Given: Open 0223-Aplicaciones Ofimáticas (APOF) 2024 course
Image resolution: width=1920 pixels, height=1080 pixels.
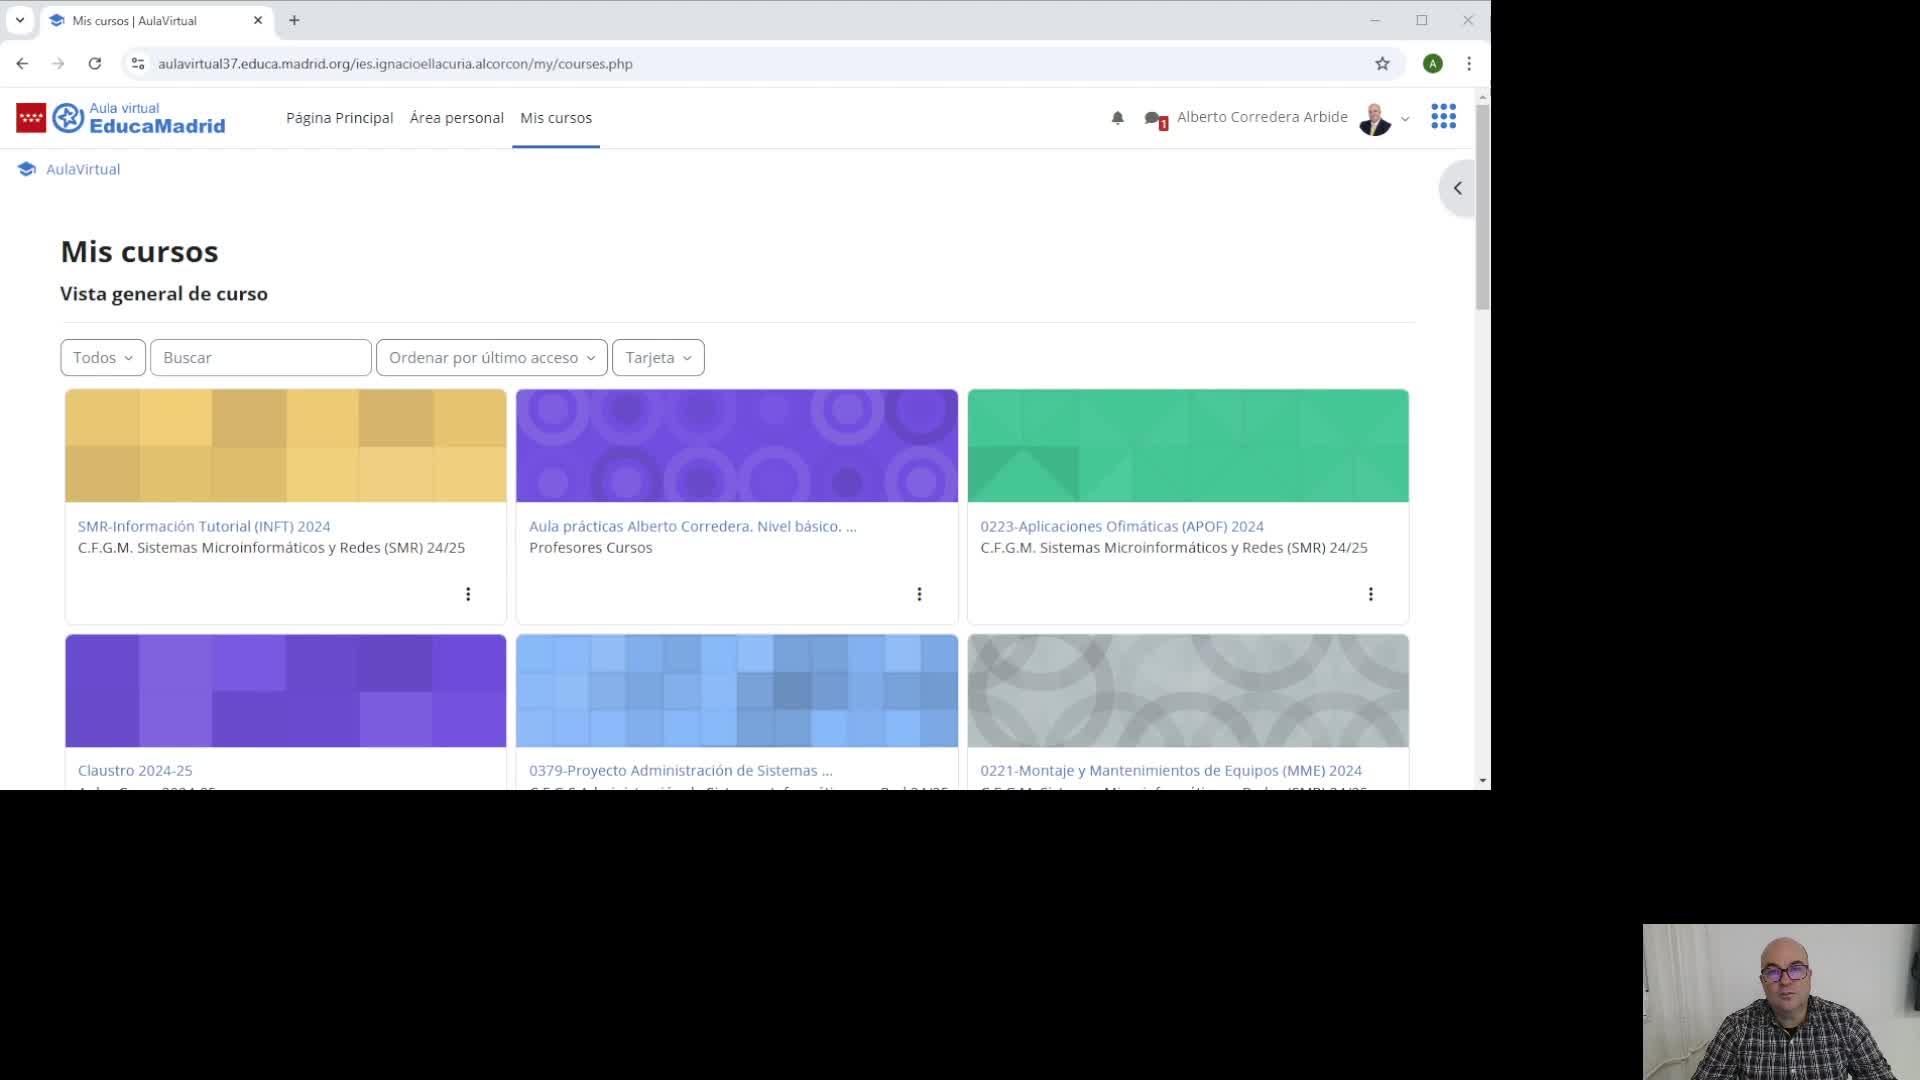Looking at the screenshot, I should click(1121, 526).
